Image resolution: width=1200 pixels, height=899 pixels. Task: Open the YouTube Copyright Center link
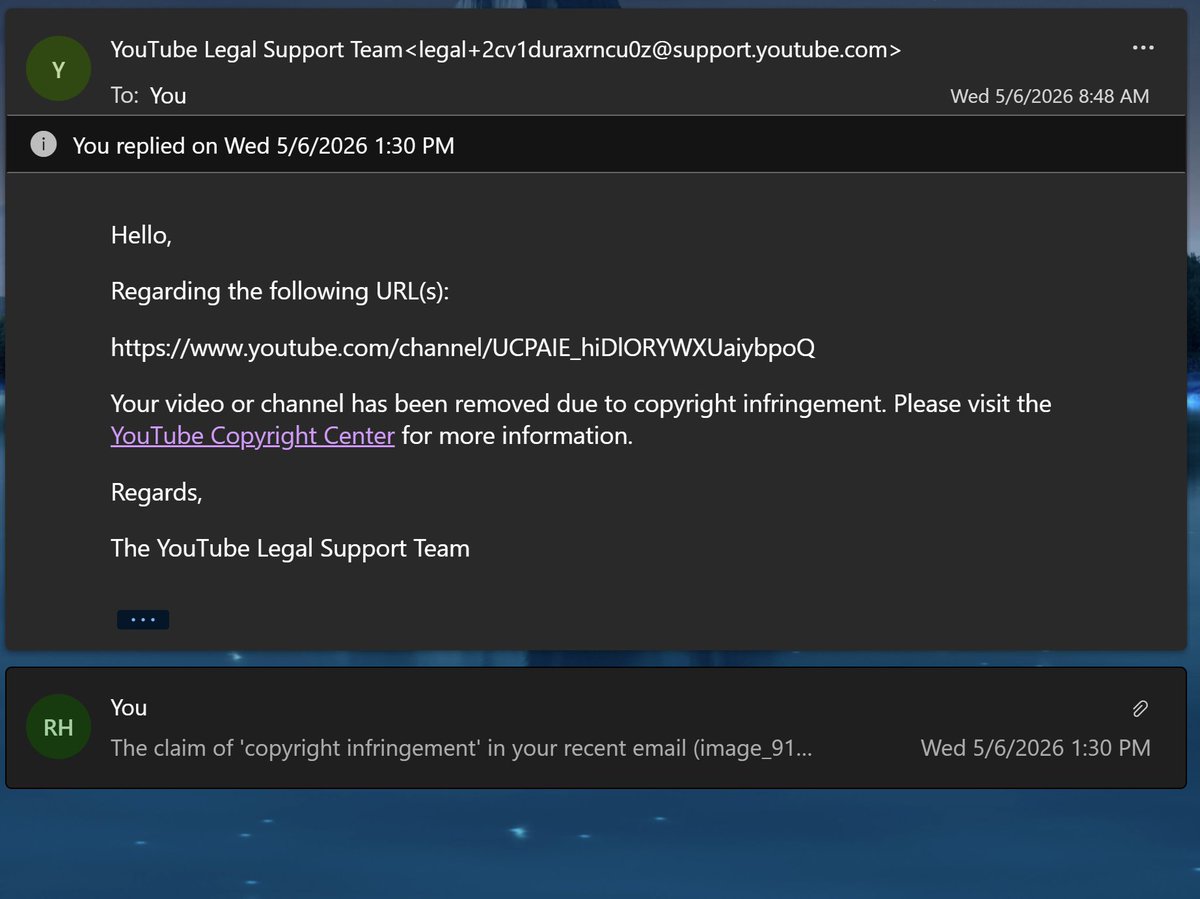click(x=253, y=436)
